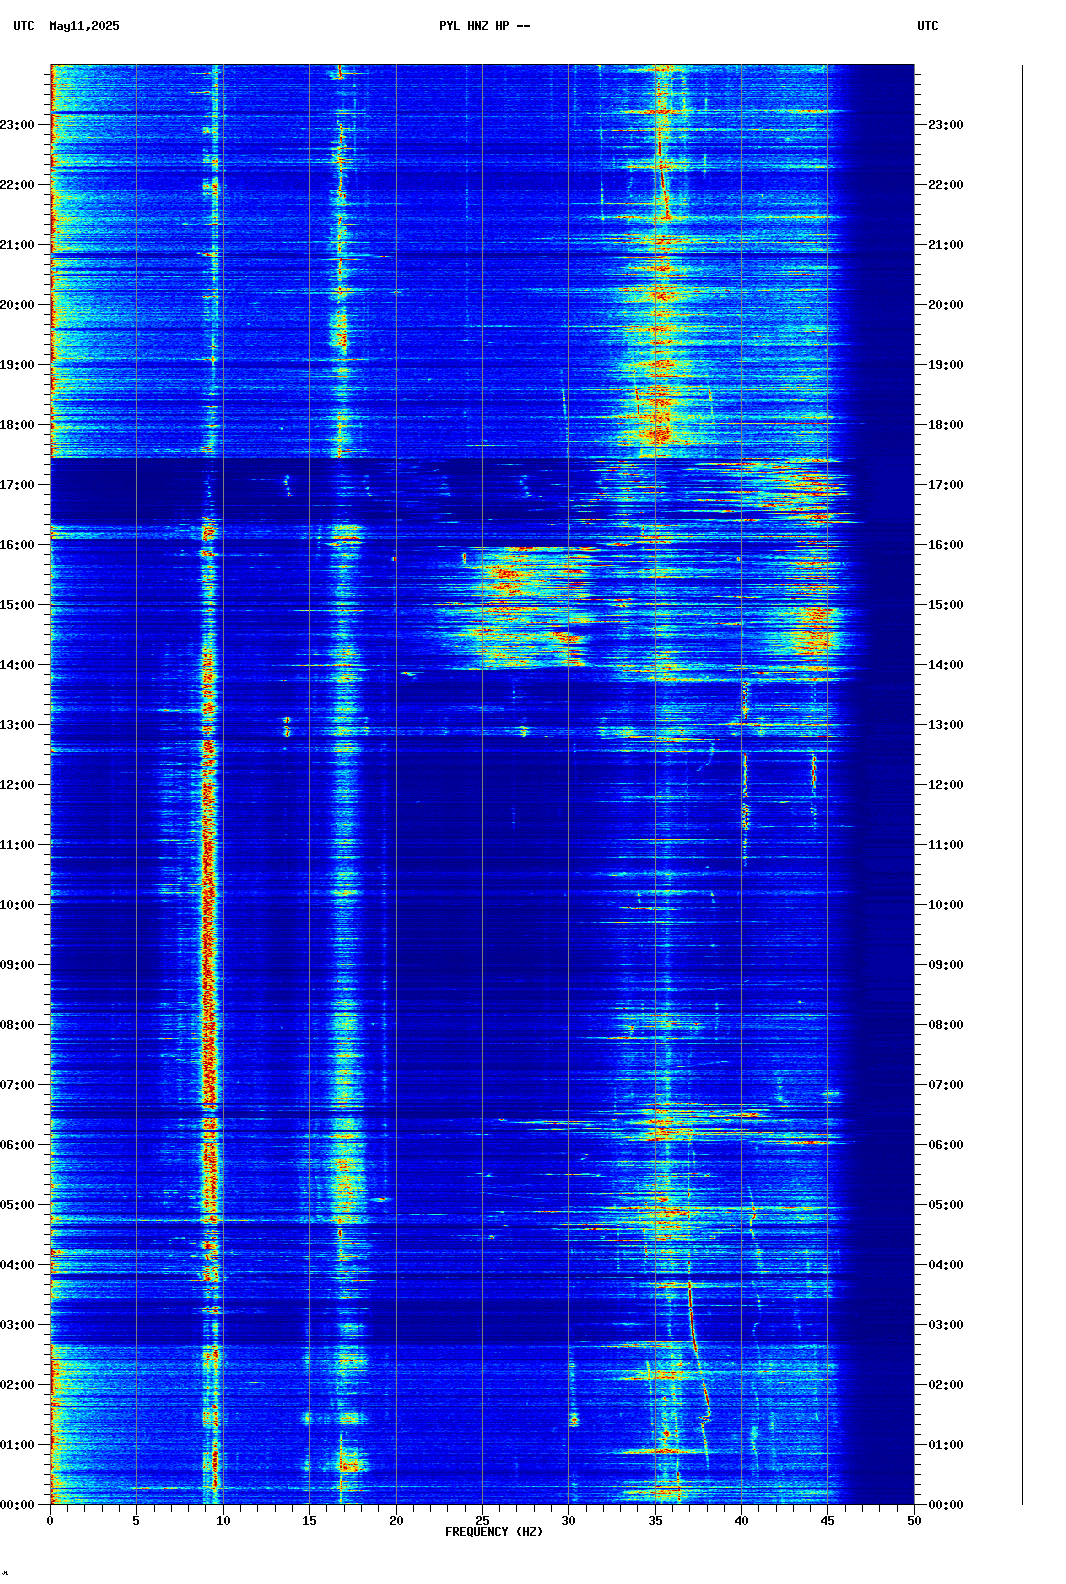
Task: Click the right-side "07:00" time label
Action: (x=946, y=1085)
